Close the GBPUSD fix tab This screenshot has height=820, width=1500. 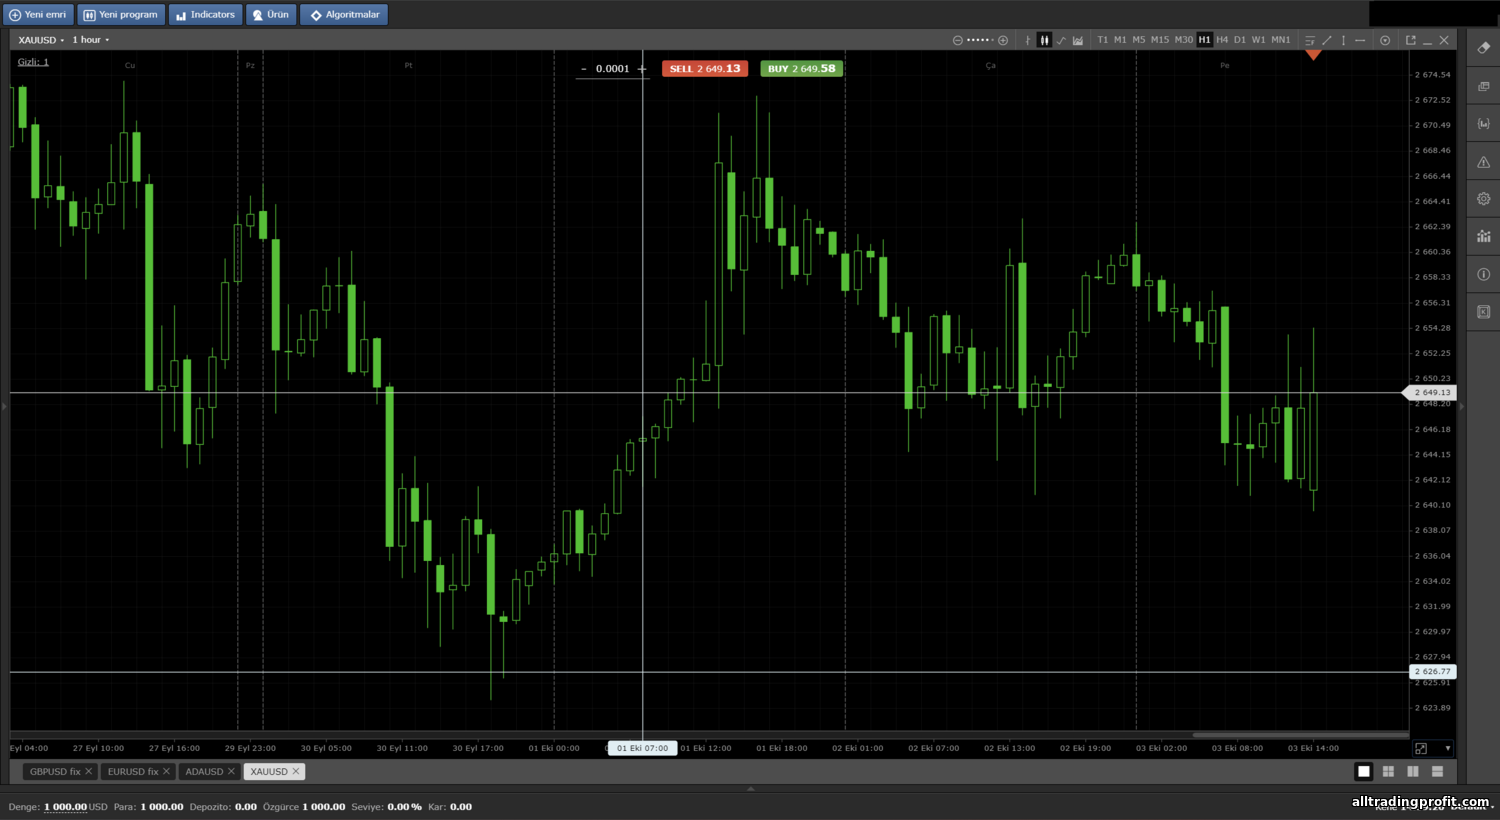click(89, 772)
